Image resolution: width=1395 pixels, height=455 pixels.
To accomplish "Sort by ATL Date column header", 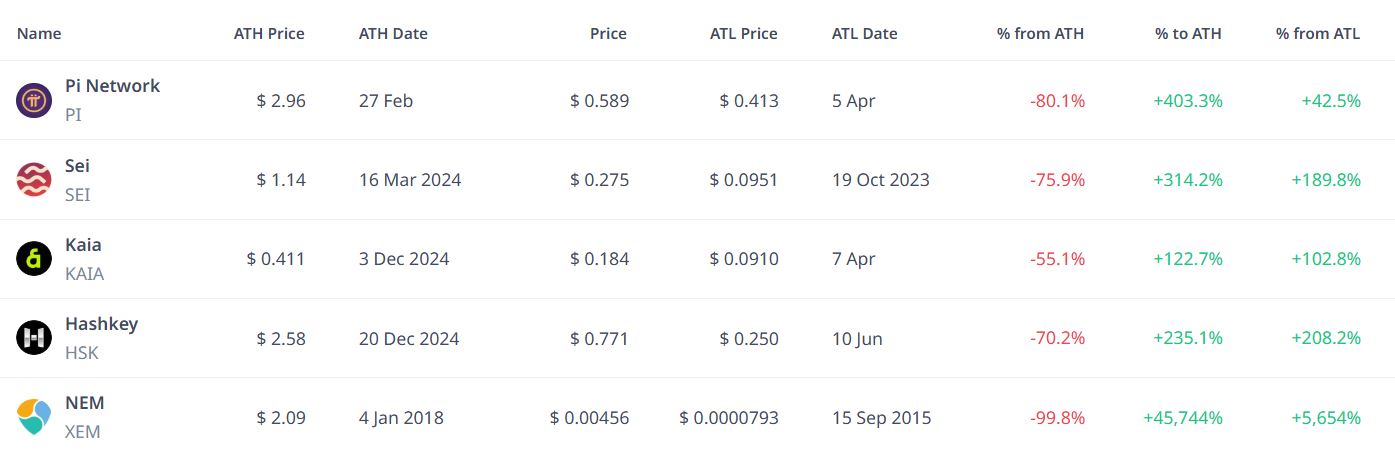I will [864, 33].
